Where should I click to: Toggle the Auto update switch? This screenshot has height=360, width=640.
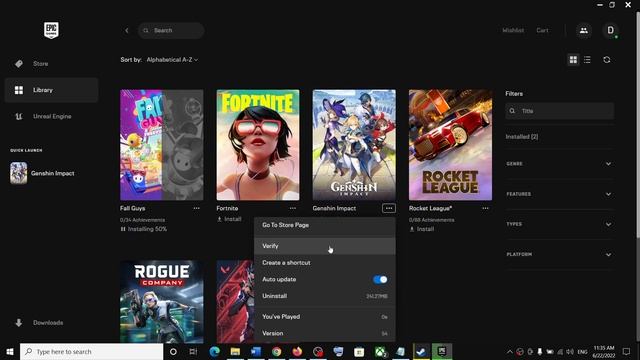coord(380,280)
